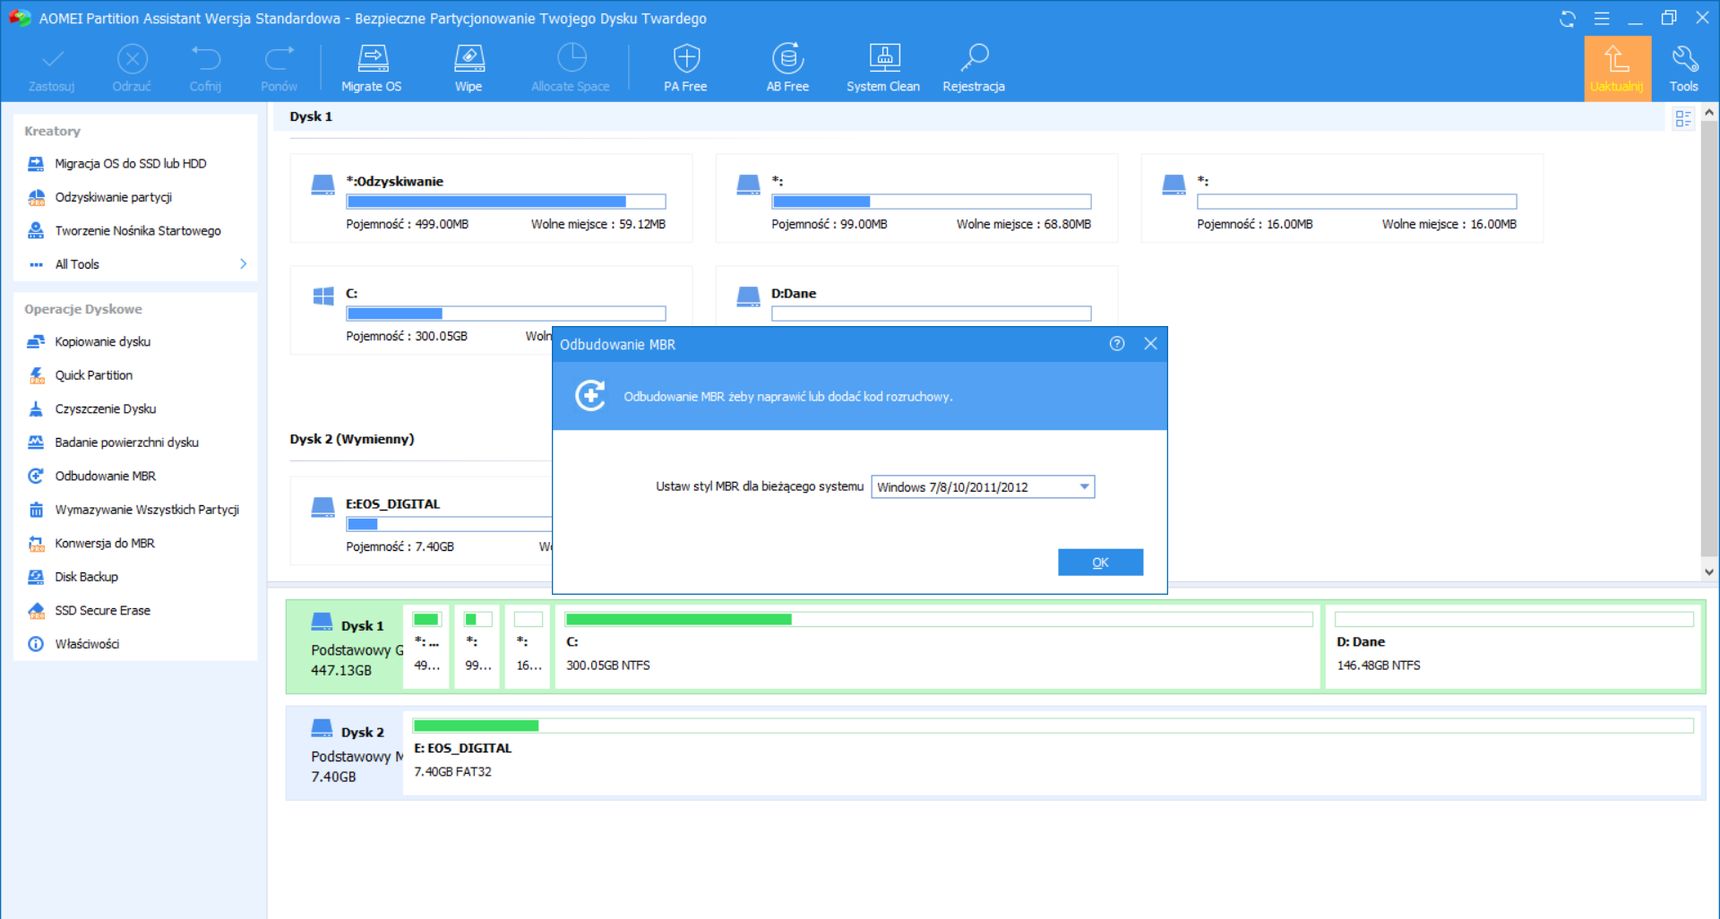Screen dimensions: 1720x919
Task: Click scroll down arrow of partition list
Action: pyautogui.click(x=1709, y=571)
